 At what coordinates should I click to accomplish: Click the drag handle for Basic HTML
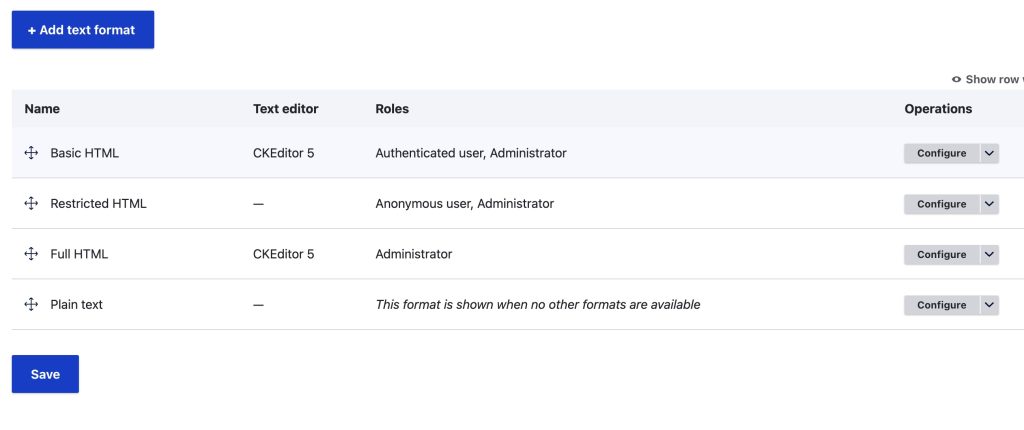coord(31,153)
